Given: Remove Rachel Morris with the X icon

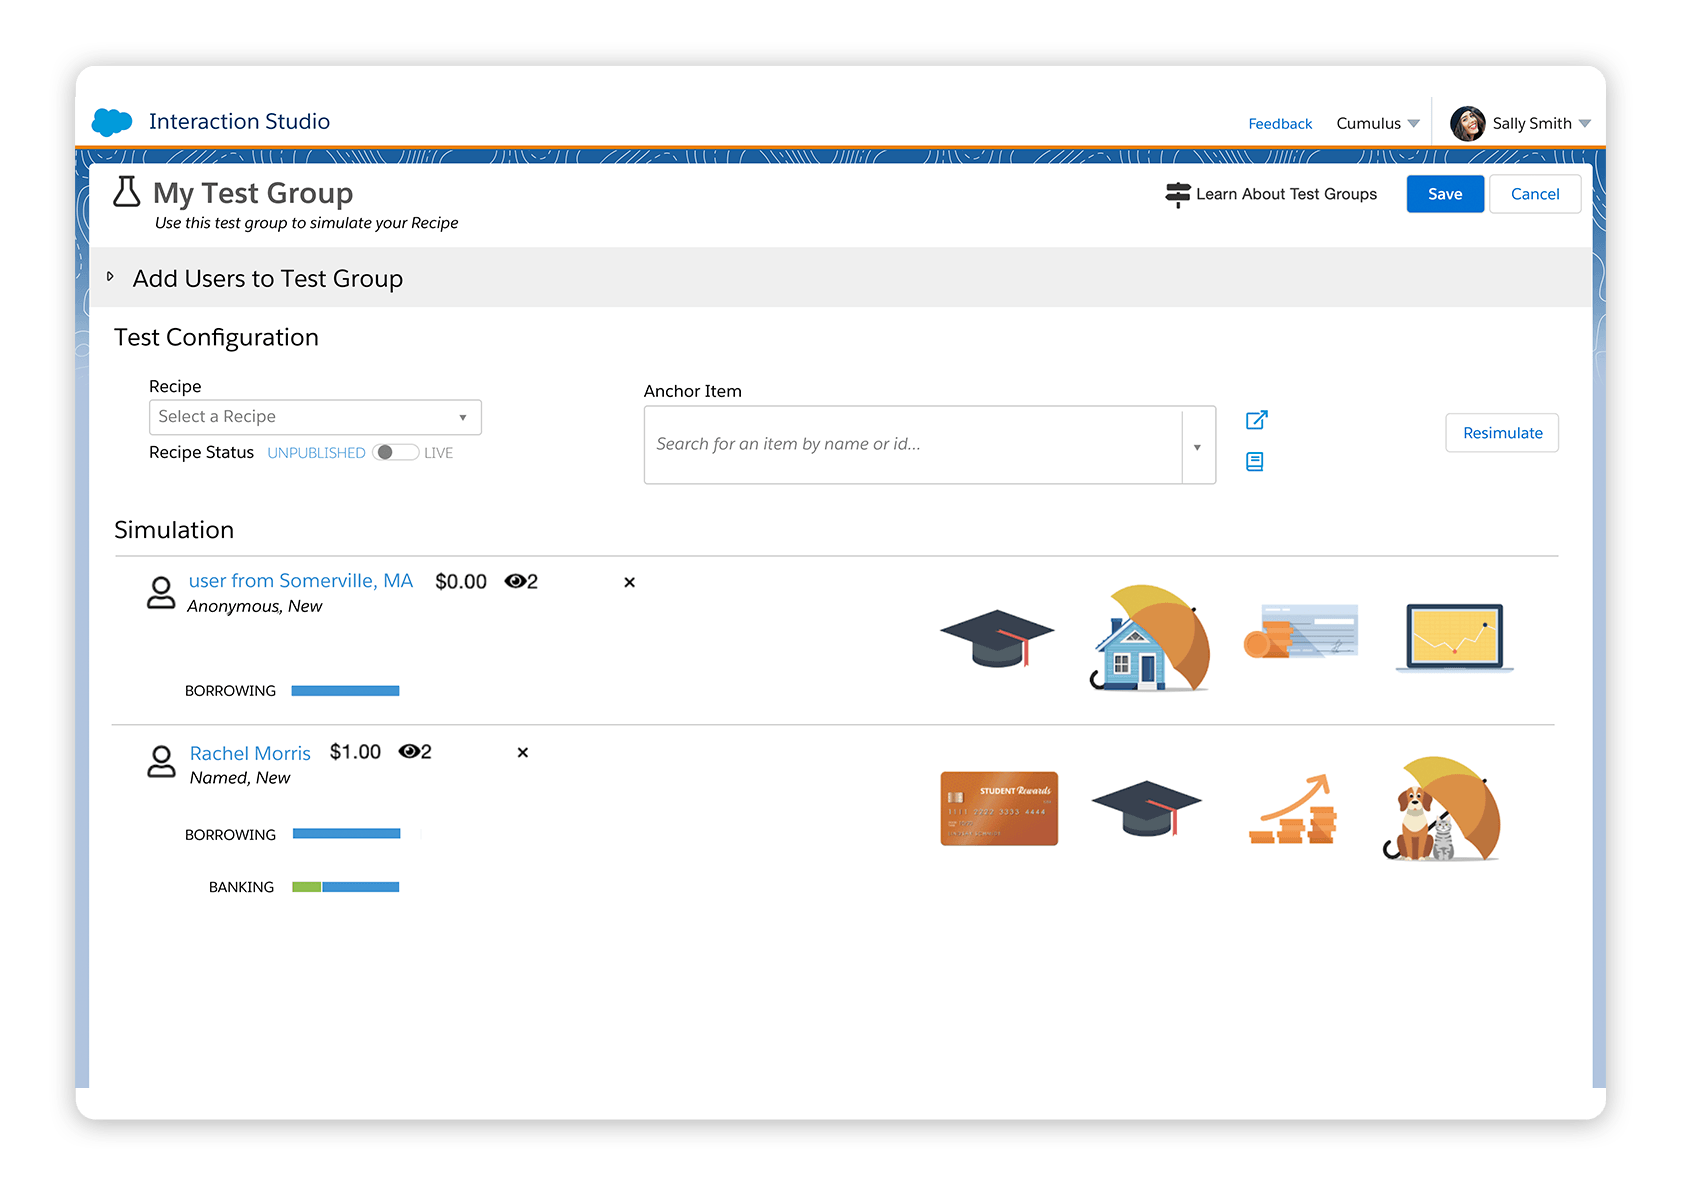Looking at the screenshot, I should pos(522,752).
